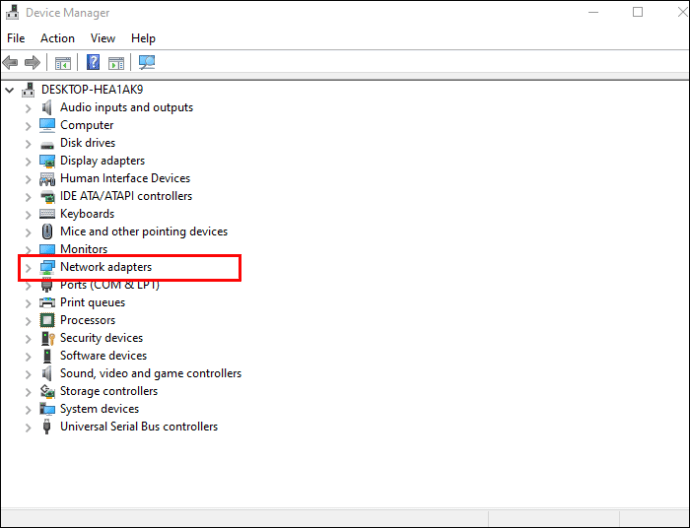Select the System devices label
This screenshot has height=528, width=690.
click(x=99, y=409)
